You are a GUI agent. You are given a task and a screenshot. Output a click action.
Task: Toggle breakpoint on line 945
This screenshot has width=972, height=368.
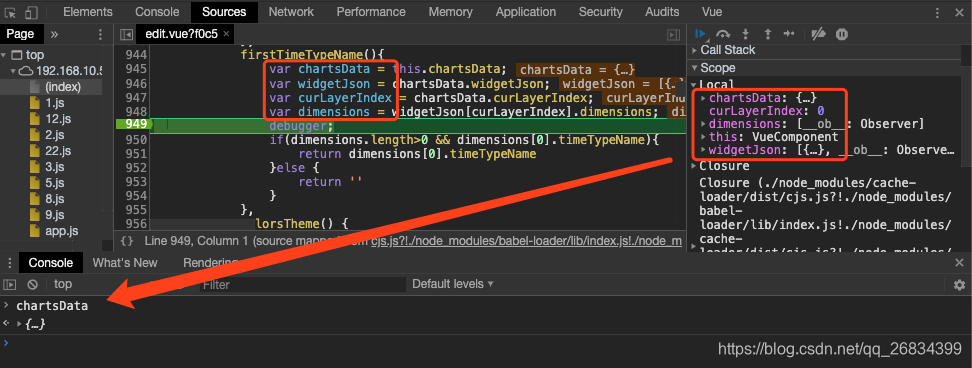(x=135, y=69)
